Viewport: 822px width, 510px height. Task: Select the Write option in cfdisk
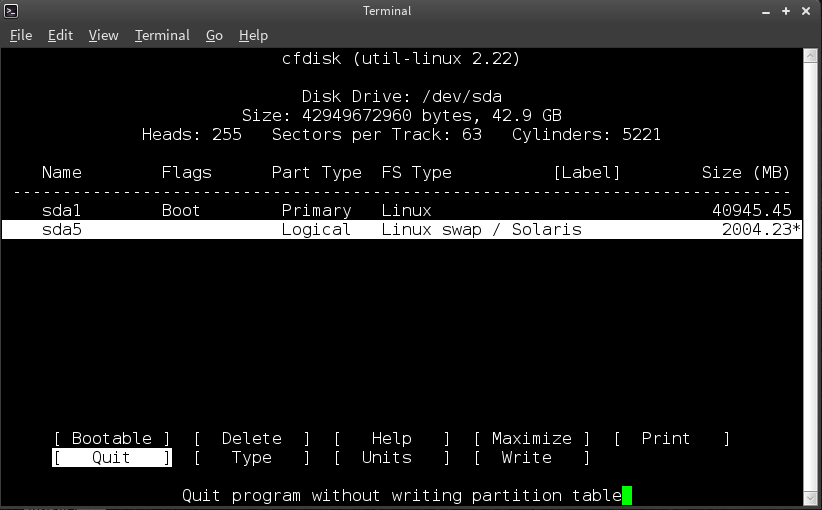(x=532, y=458)
